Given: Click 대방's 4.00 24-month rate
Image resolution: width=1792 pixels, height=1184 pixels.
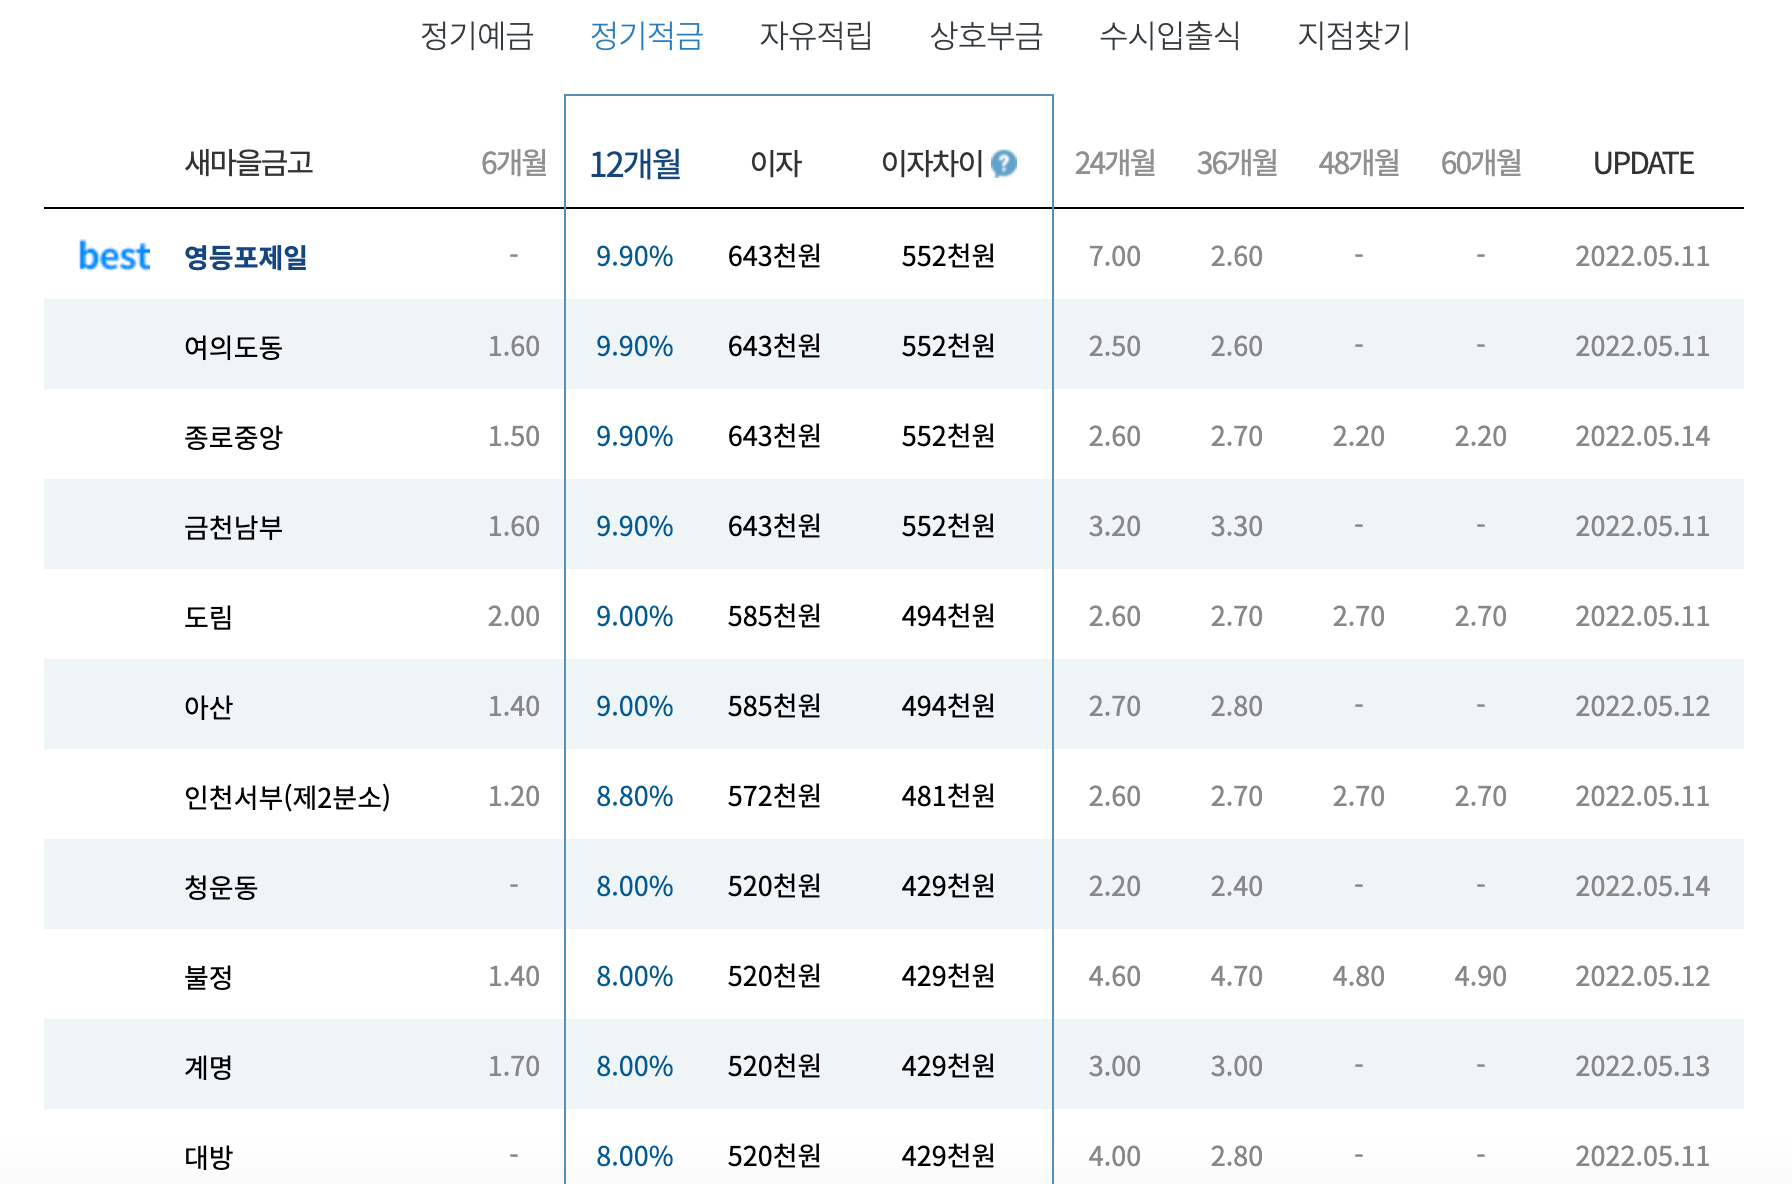Looking at the screenshot, I should [1115, 1156].
